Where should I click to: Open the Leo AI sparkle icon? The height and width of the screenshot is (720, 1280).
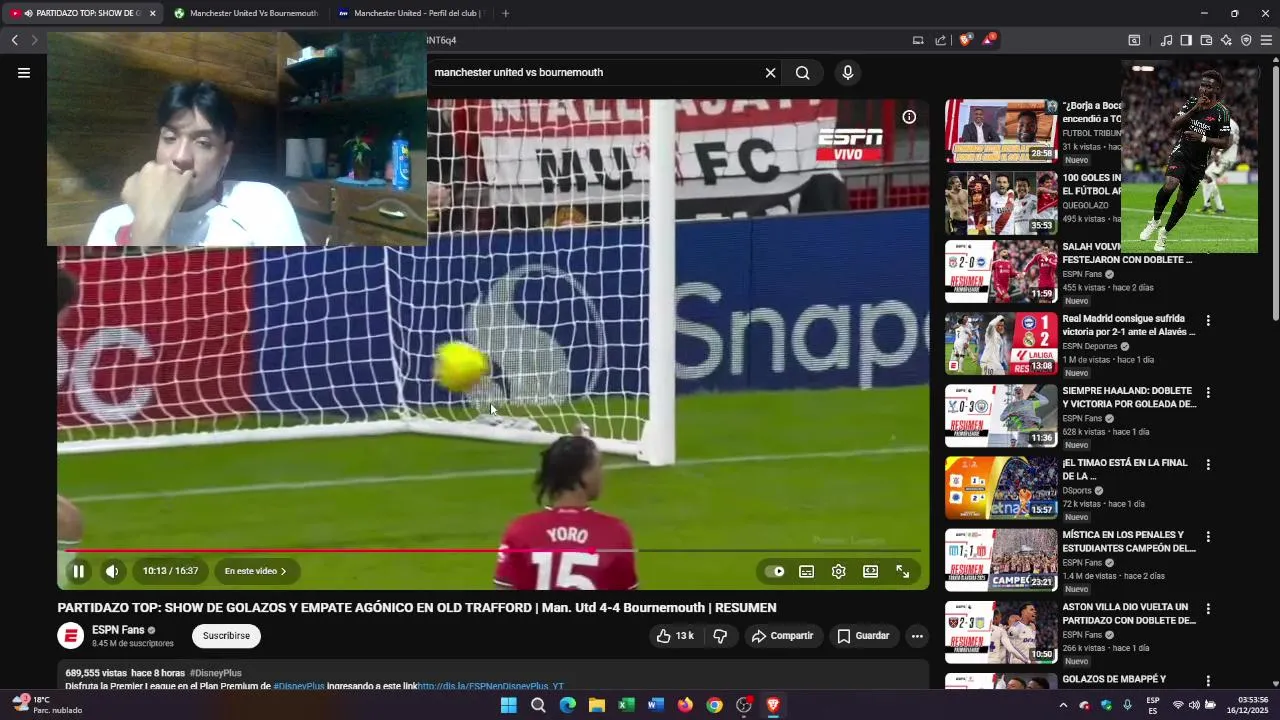pos(1226,40)
